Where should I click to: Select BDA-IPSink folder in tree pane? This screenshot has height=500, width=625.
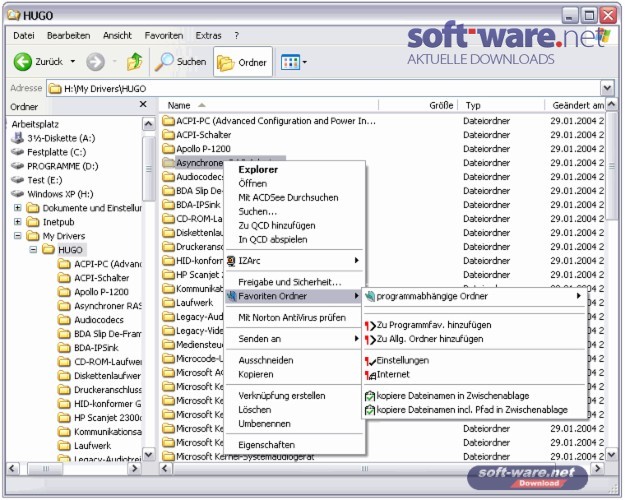tap(96, 348)
